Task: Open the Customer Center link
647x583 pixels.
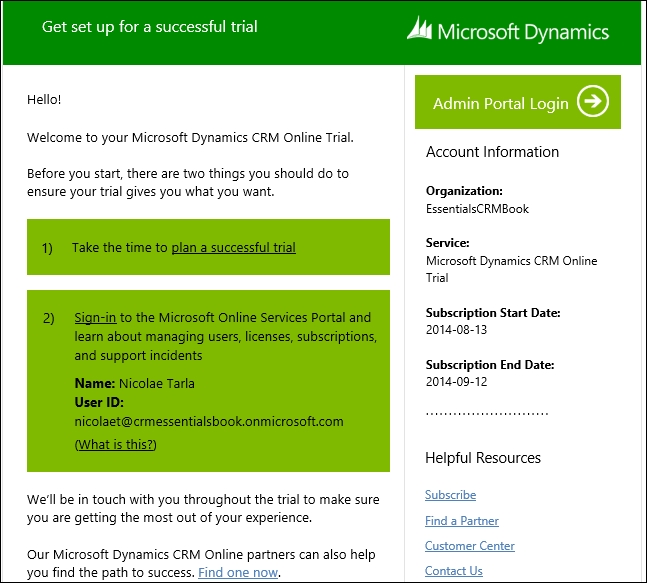Action: (470, 546)
